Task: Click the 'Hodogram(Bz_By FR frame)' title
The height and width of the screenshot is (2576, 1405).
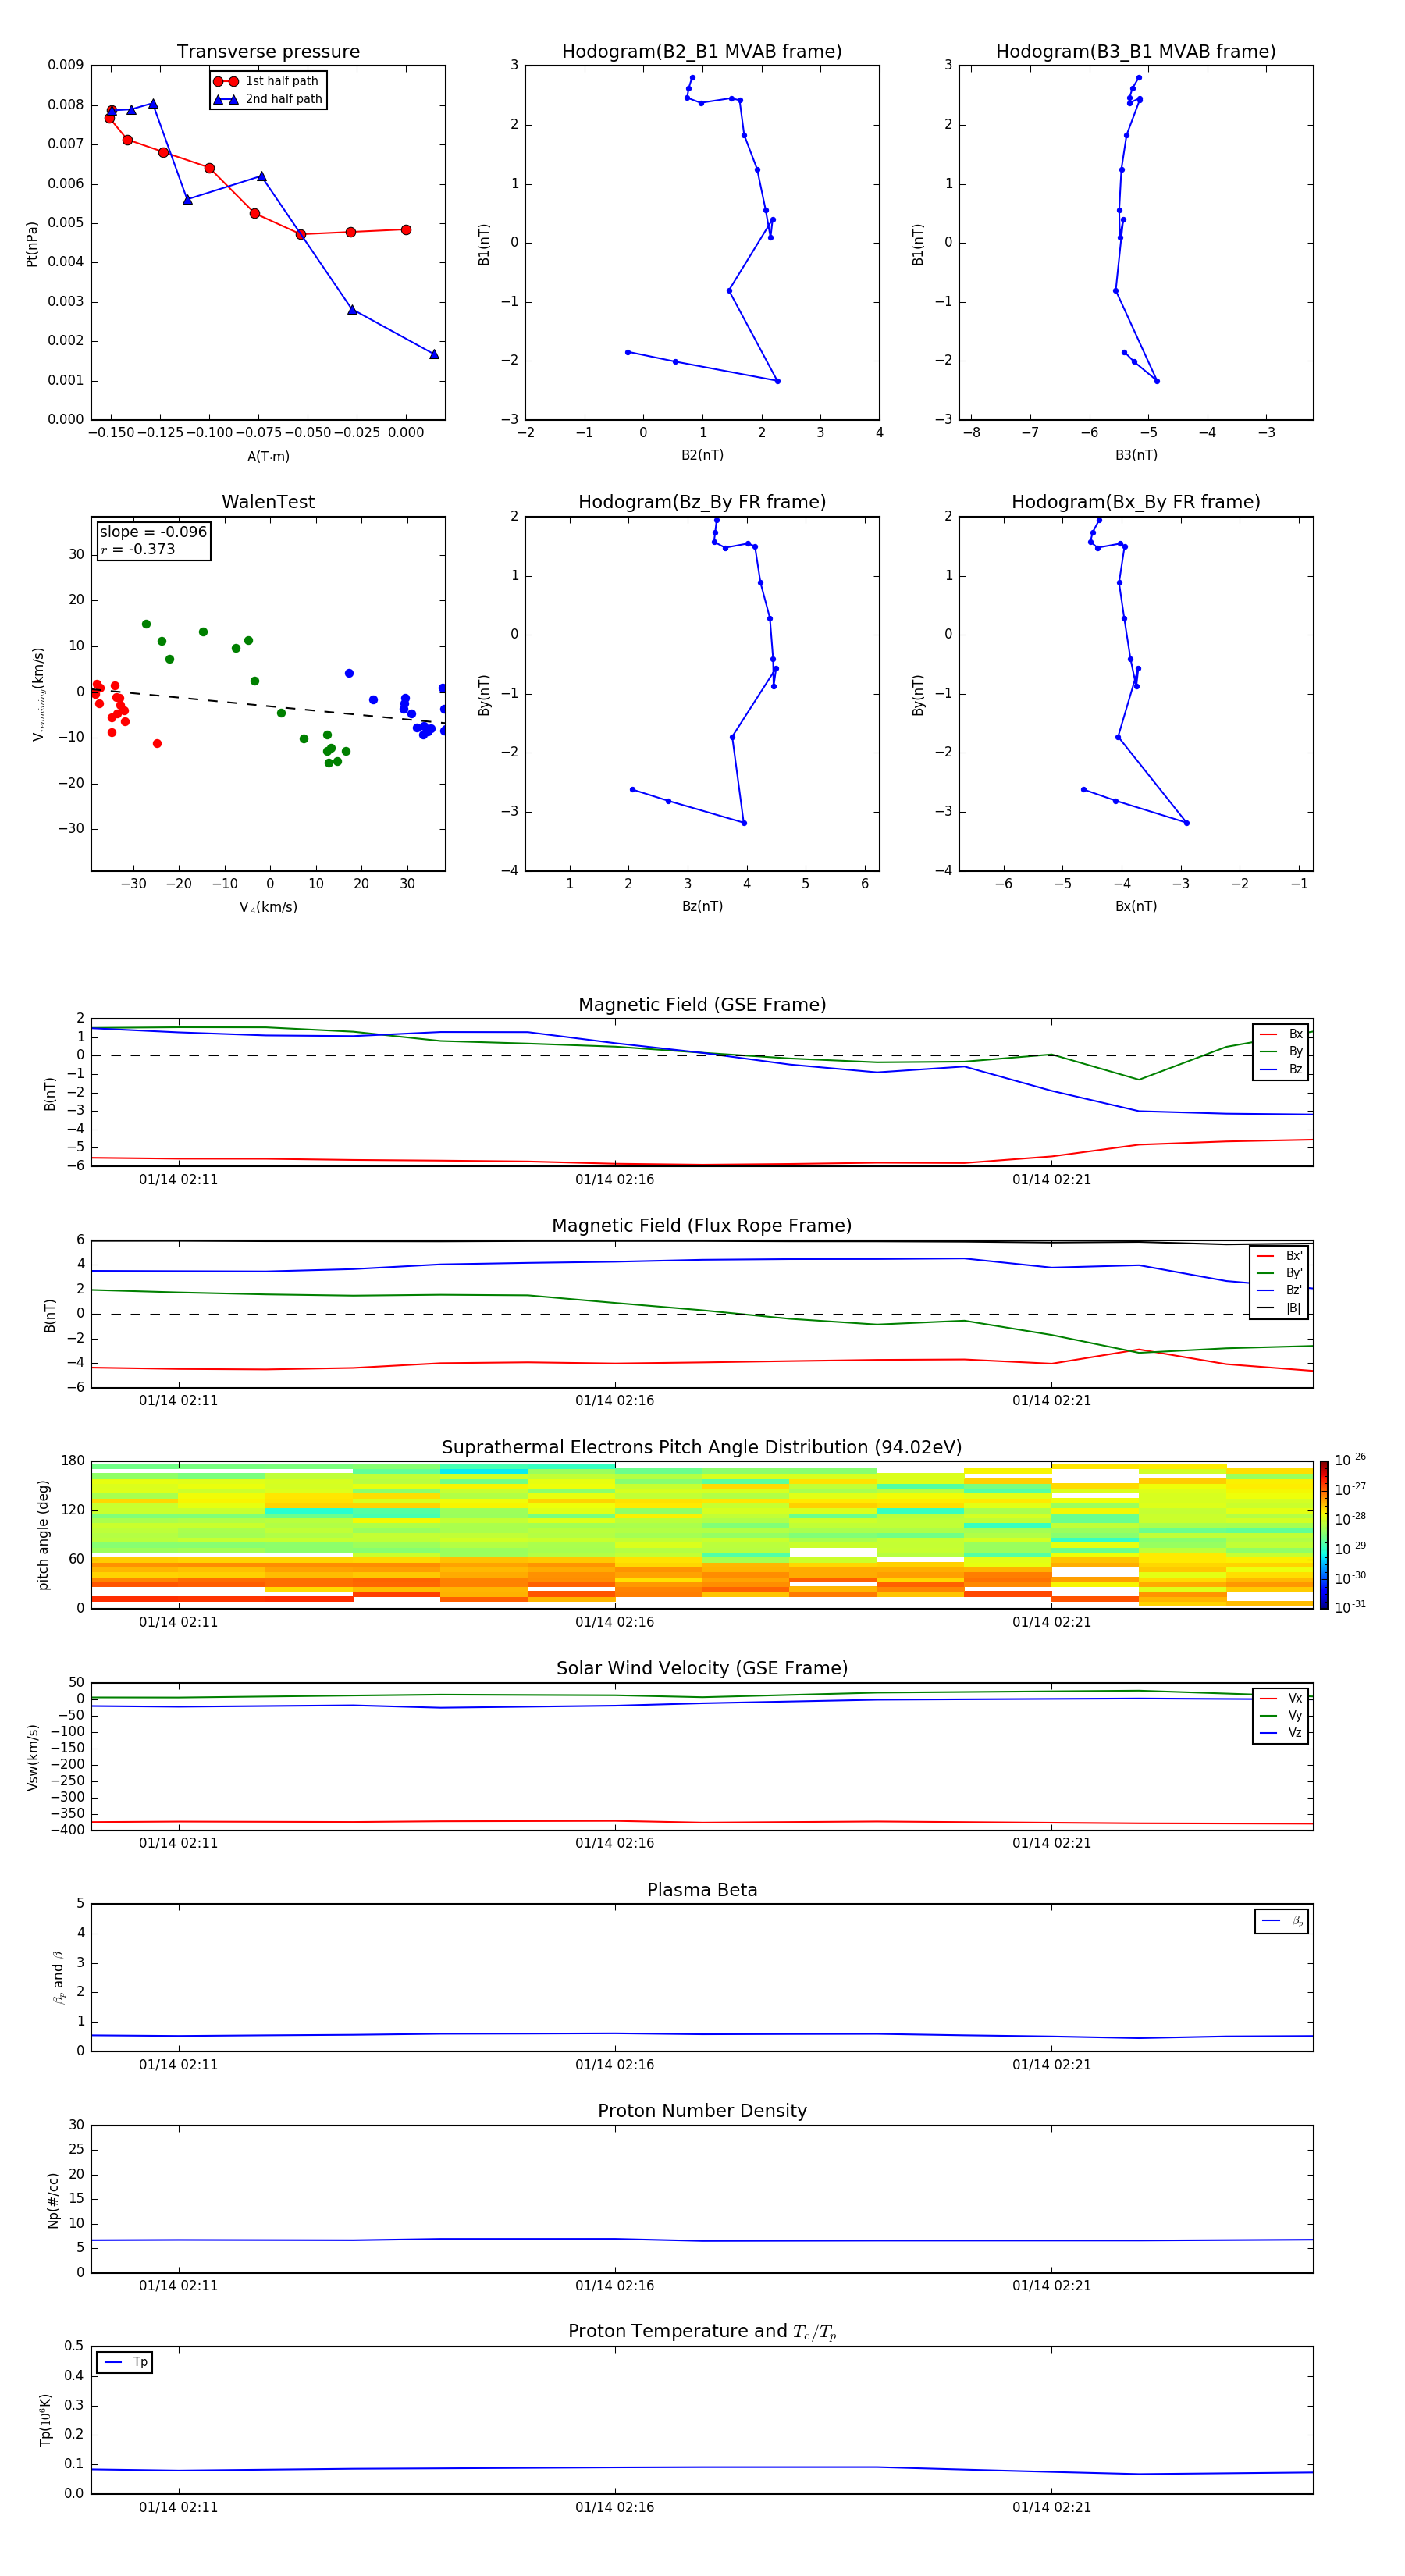Action: point(702,502)
